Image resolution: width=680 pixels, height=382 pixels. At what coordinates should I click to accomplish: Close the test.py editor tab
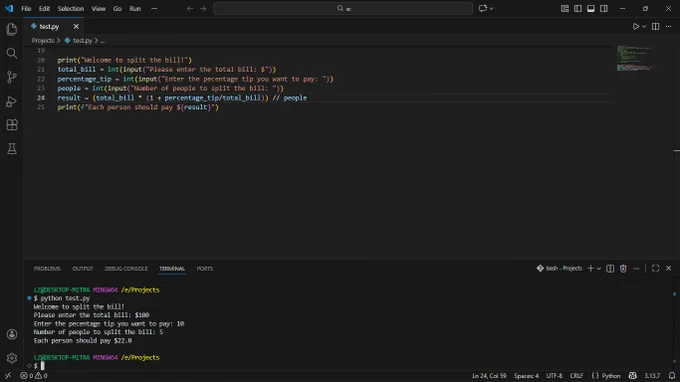click(x=76, y=26)
